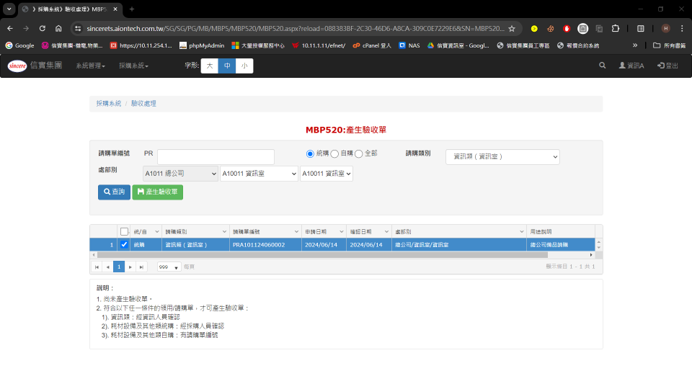692x371 pixels.
Task: Open the page size 999 dropdown
Action: coord(169,267)
